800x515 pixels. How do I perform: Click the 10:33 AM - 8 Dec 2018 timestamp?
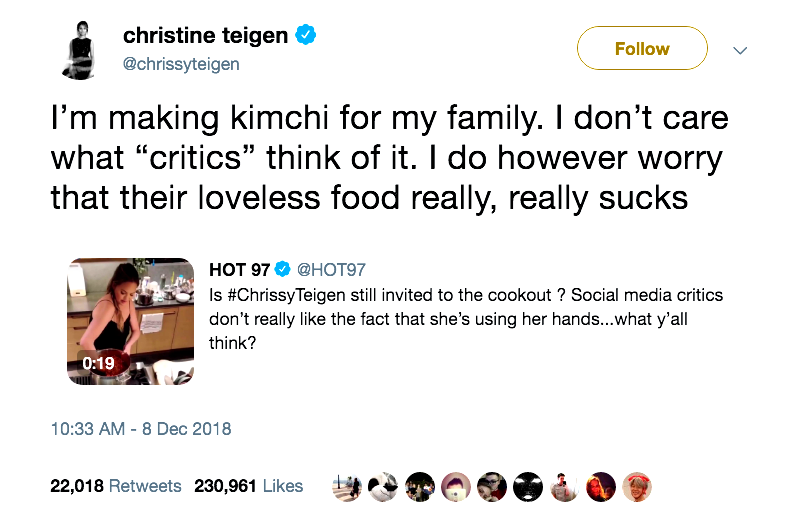pyautogui.click(x=140, y=429)
